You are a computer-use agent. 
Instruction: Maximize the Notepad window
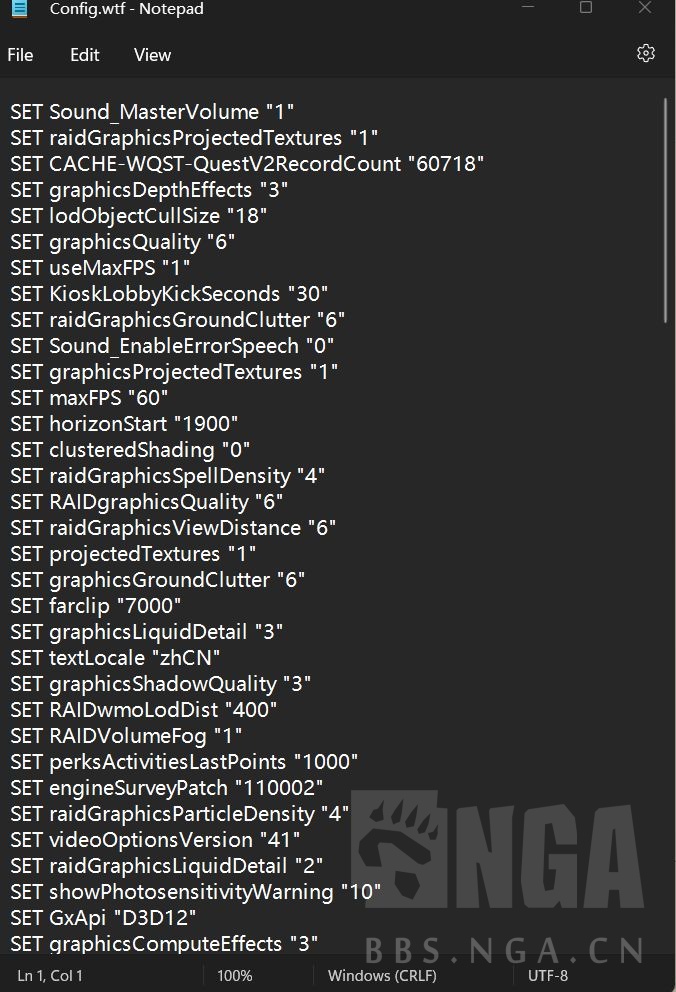586,9
